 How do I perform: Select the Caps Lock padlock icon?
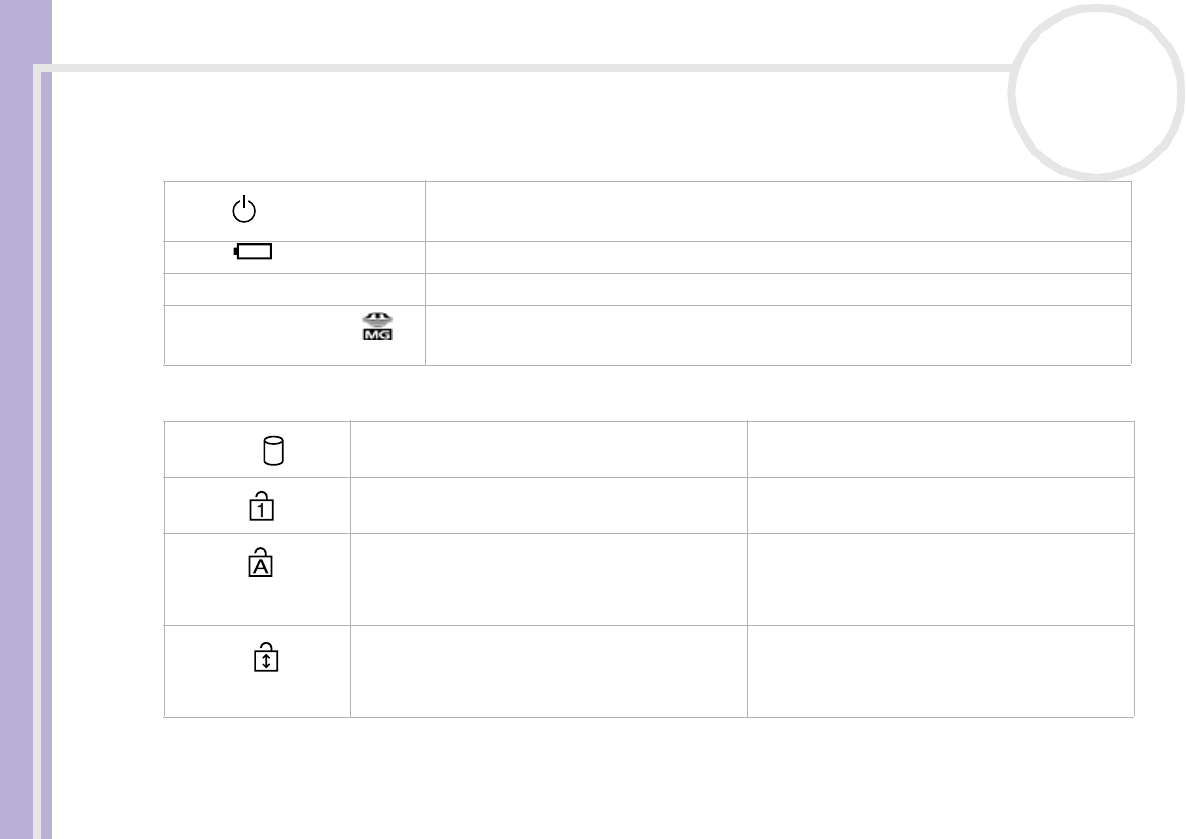pos(260,562)
